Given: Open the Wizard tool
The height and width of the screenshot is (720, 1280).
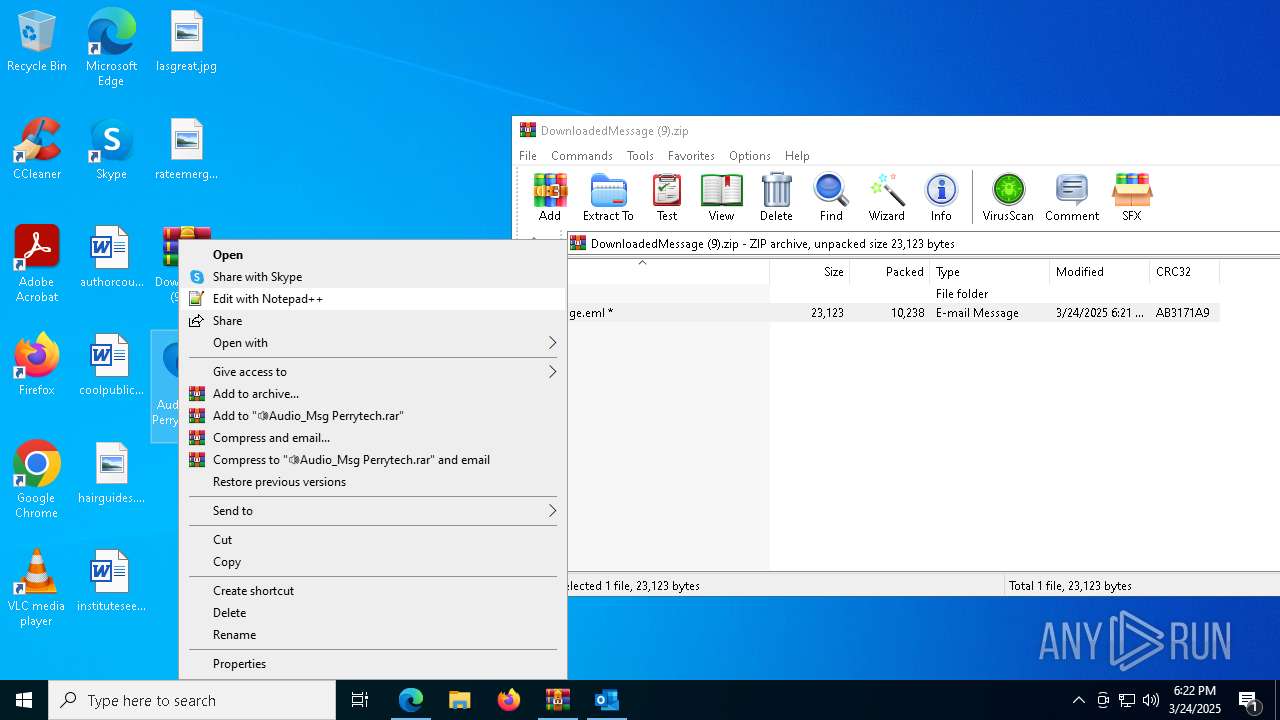Looking at the screenshot, I should tap(886, 197).
